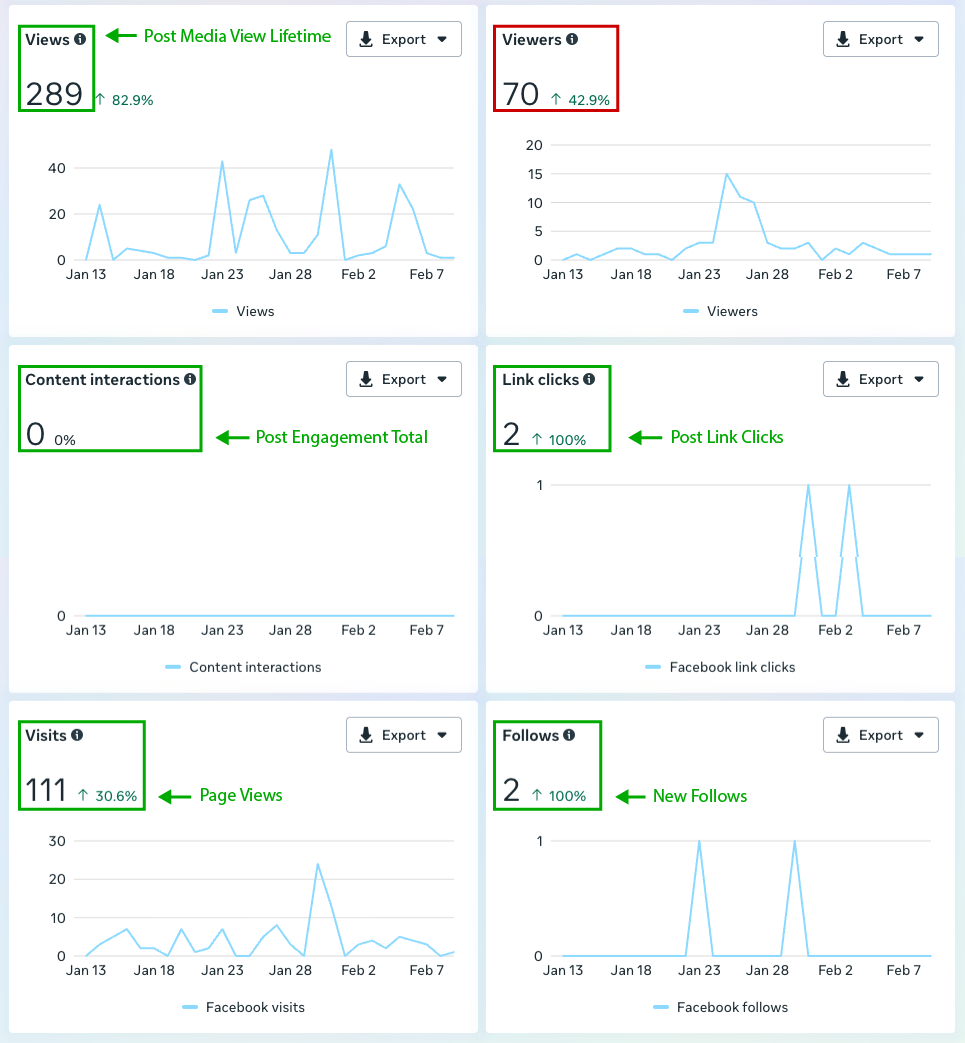Click download icon in Views Export button

pos(366,39)
